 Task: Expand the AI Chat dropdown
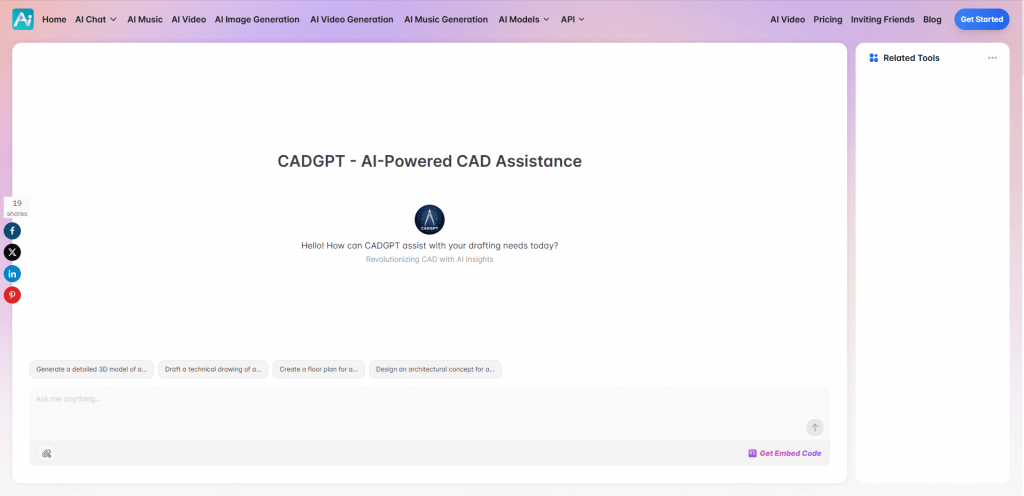(96, 20)
